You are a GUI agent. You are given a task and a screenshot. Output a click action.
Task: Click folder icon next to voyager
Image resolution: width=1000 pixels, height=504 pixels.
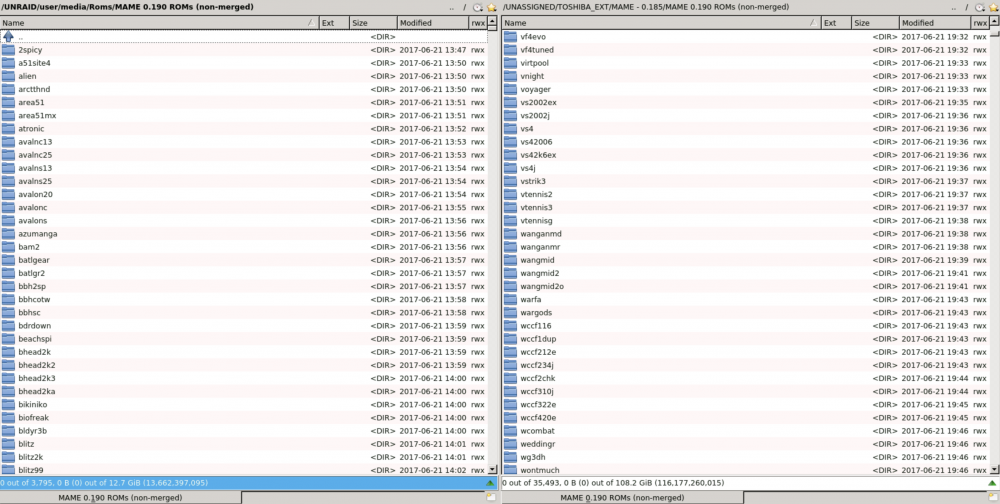pyautogui.click(x=510, y=89)
